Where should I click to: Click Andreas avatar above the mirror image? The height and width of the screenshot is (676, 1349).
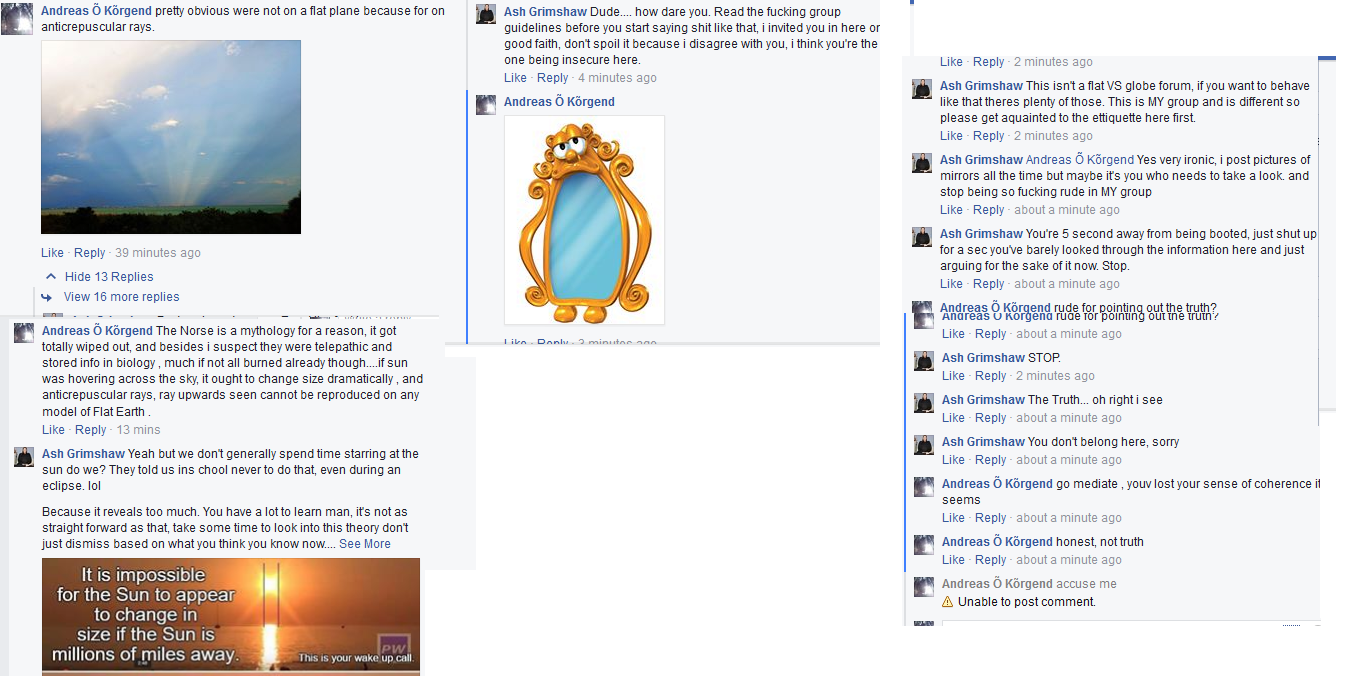click(486, 104)
